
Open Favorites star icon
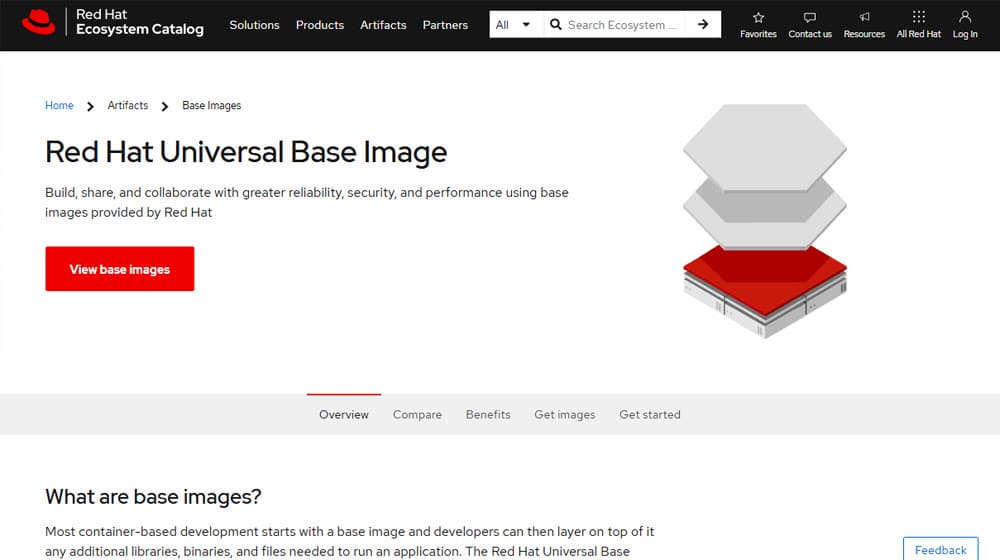pos(758,17)
